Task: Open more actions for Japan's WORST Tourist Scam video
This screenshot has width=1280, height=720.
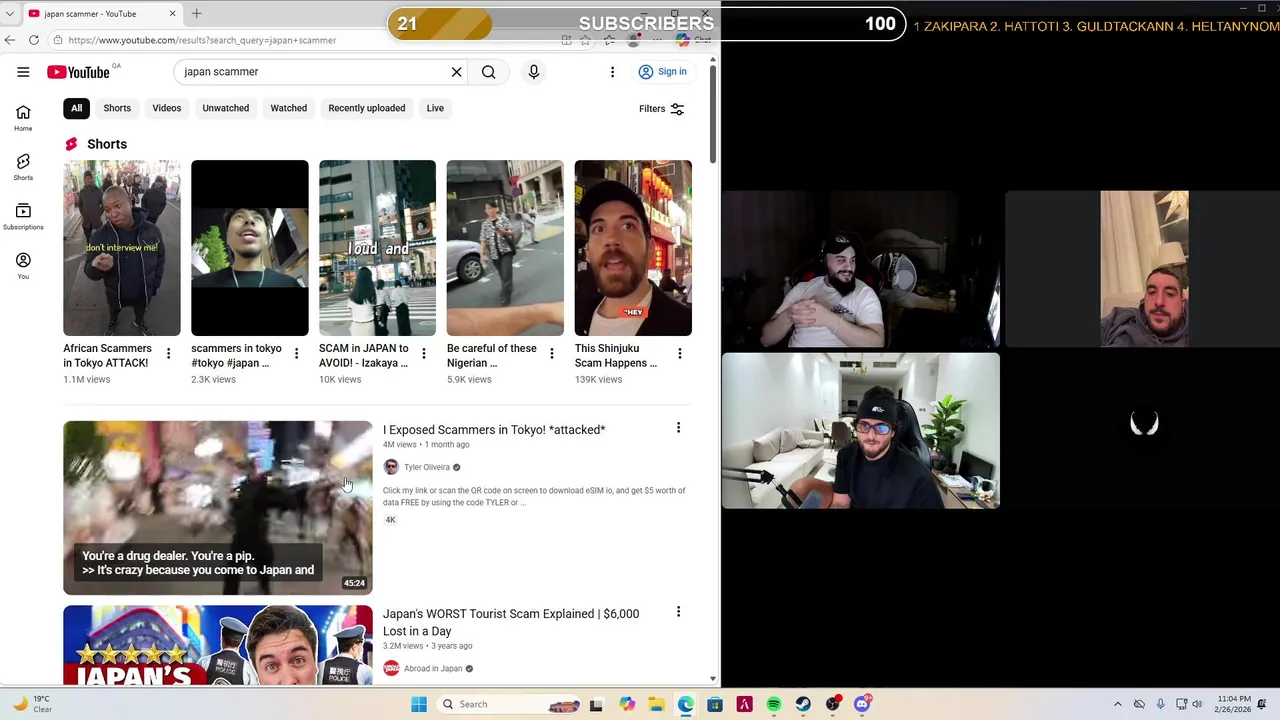Action: [678, 612]
